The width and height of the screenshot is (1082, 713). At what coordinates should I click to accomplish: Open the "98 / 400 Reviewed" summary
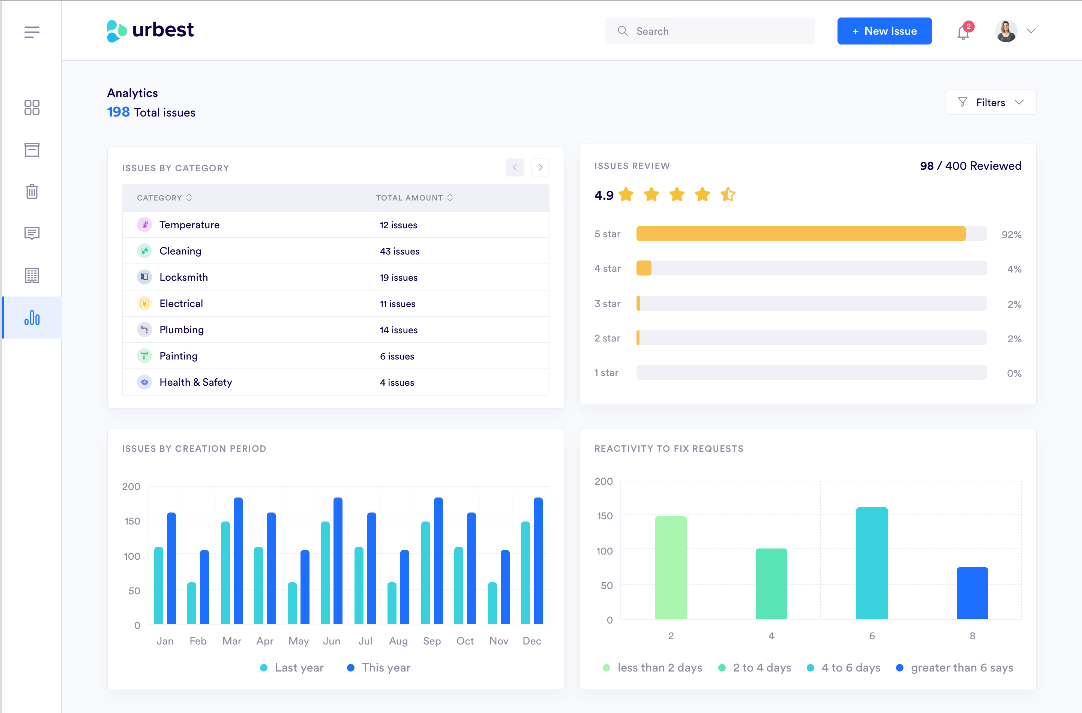pos(969,165)
